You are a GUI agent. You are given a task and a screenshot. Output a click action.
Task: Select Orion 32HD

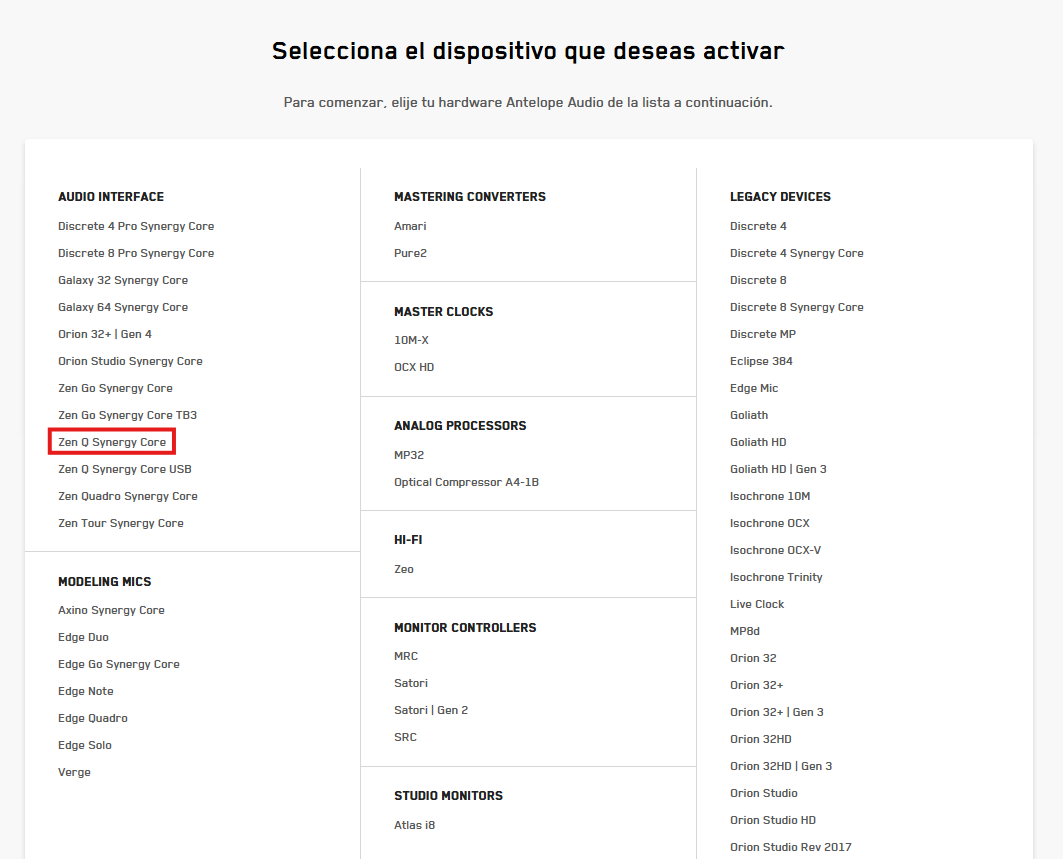pyautogui.click(x=761, y=739)
